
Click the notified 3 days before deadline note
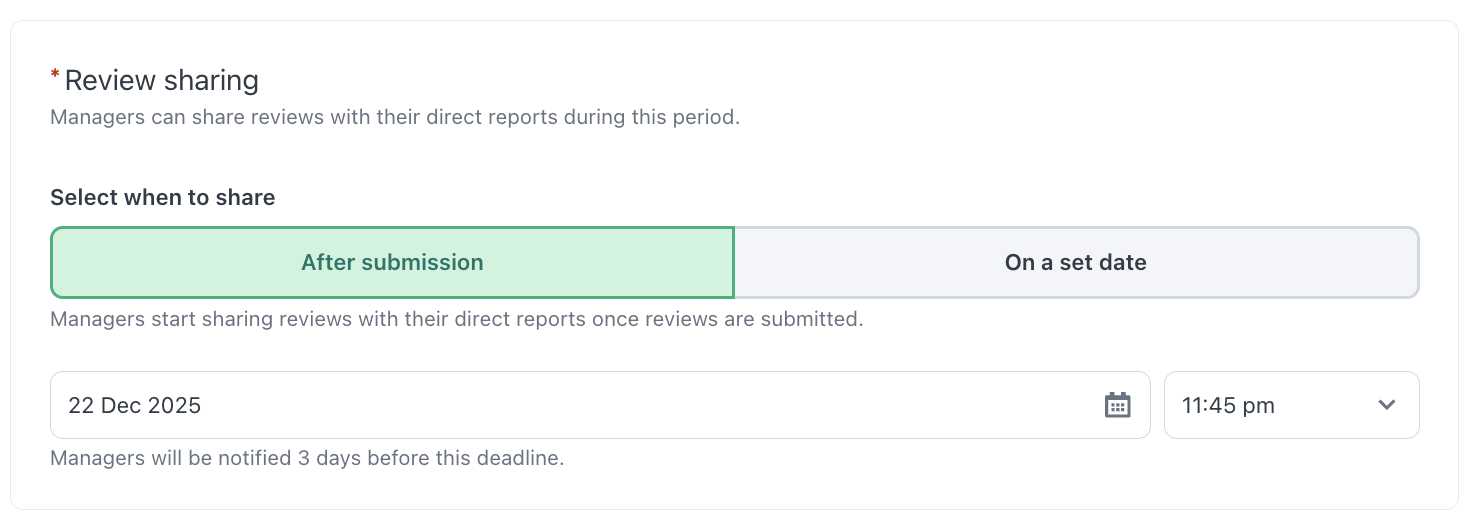307,459
